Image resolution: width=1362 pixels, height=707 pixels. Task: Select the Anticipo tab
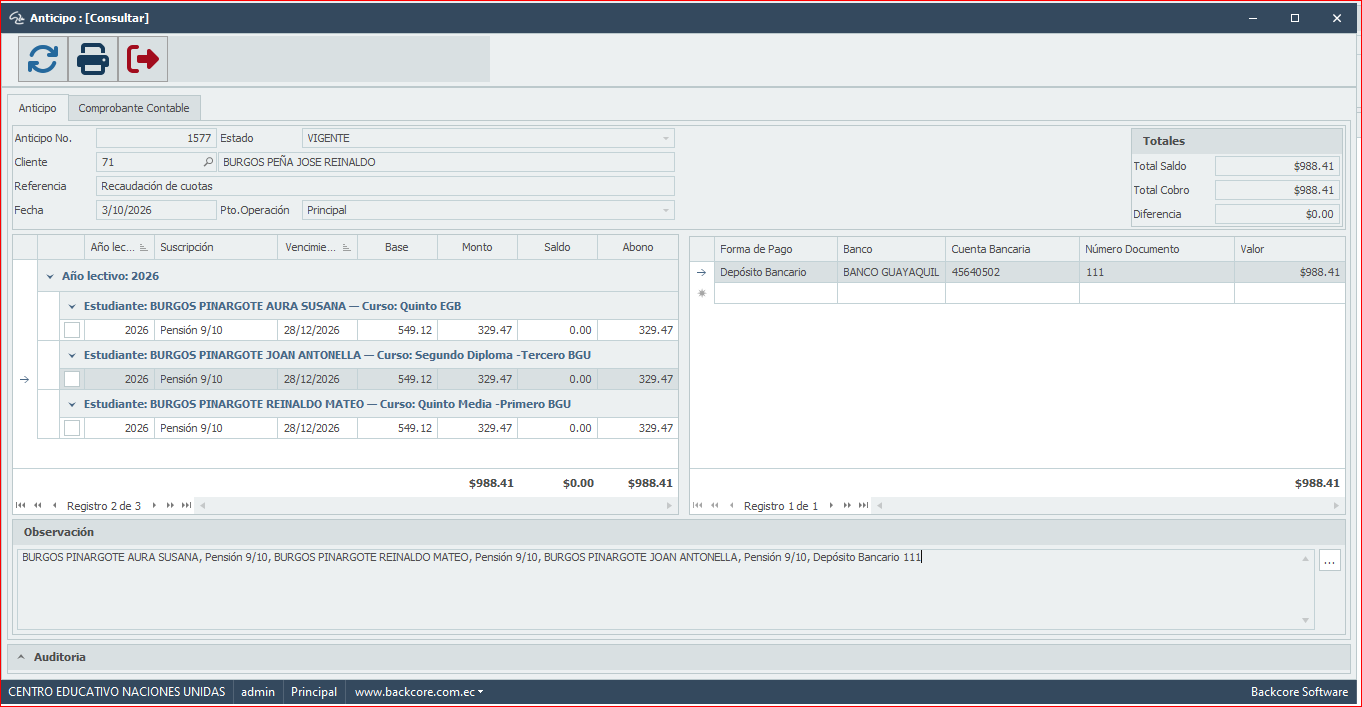[x=38, y=108]
